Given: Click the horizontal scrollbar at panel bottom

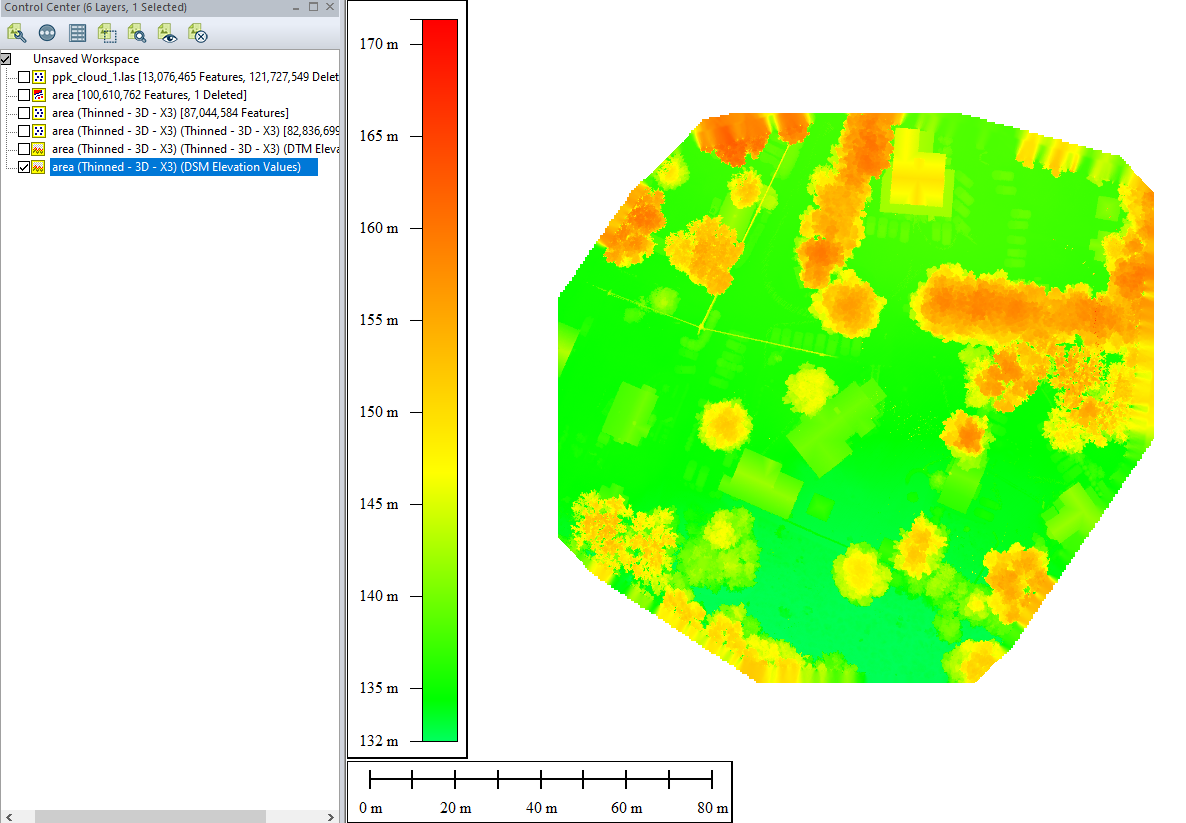Looking at the screenshot, I should pyautogui.click(x=150, y=816).
